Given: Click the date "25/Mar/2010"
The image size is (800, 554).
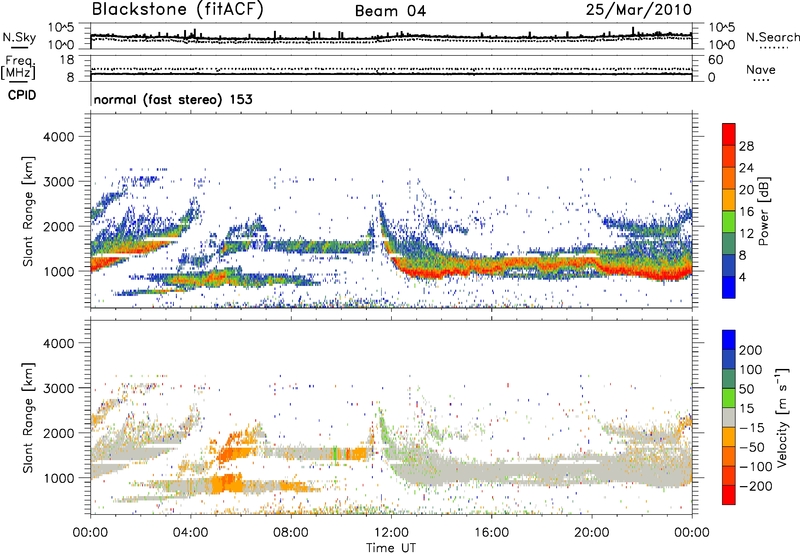Looking at the screenshot, I should [x=639, y=10].
